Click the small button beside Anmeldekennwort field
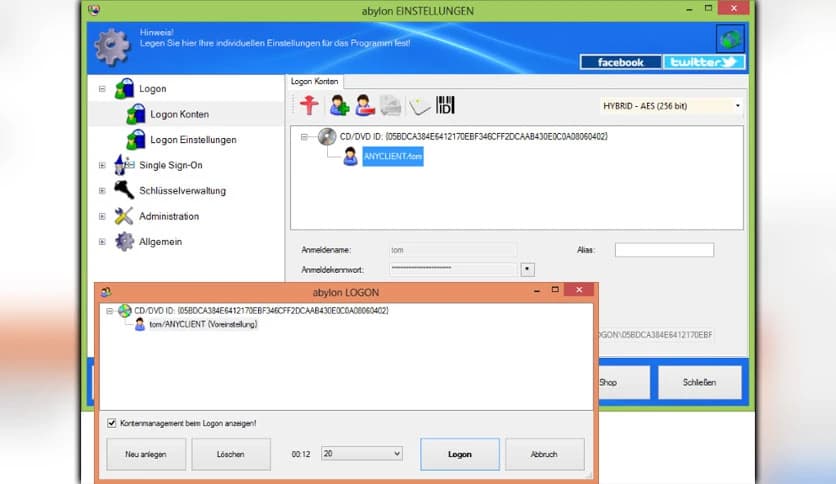 (527, 269)
